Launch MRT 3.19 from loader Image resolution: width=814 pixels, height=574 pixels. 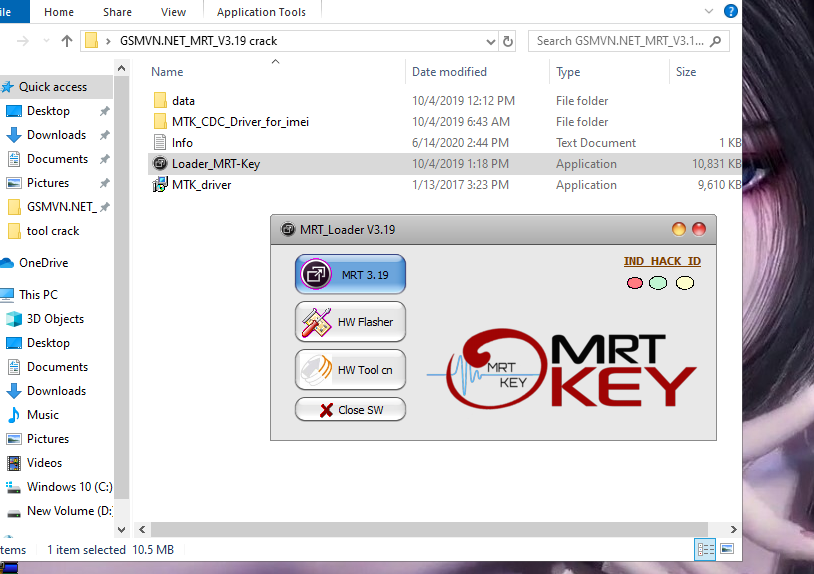pyautogui.click(x=350, y=275)
